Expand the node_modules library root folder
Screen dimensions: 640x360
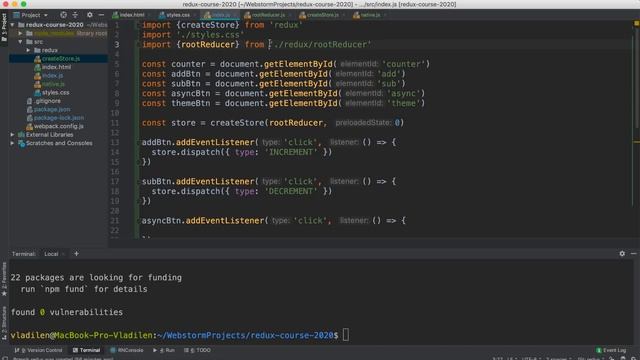coord(20,33)
